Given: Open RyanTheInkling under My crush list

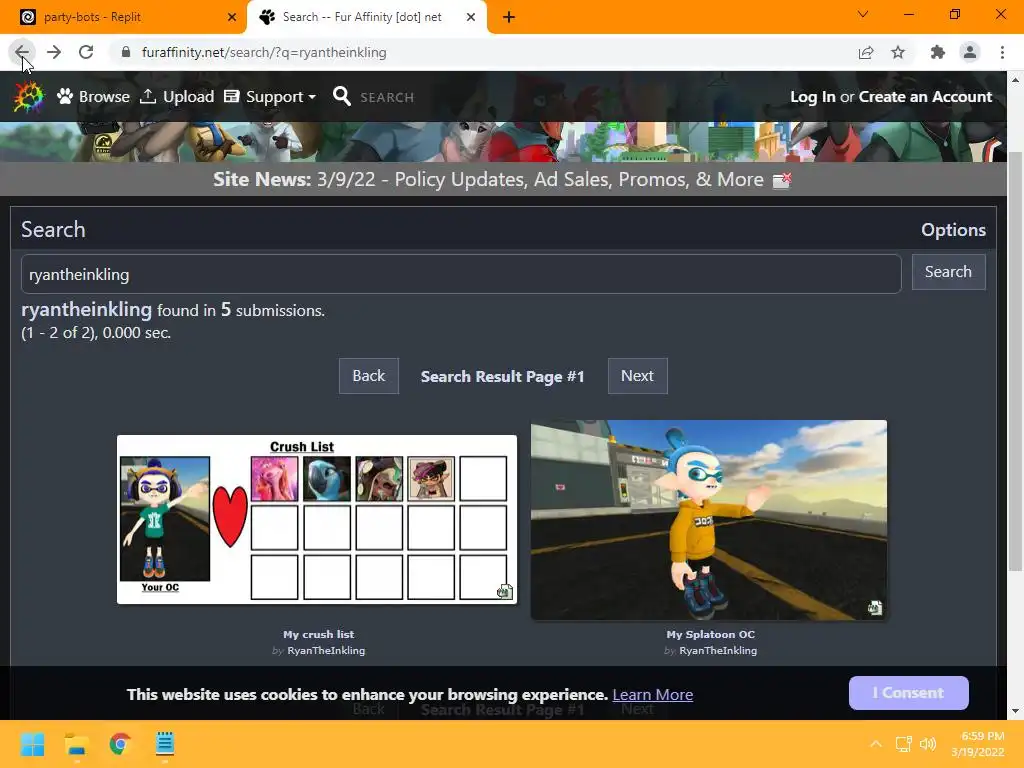Looking at the screenshot, I should tap(326, 650).
